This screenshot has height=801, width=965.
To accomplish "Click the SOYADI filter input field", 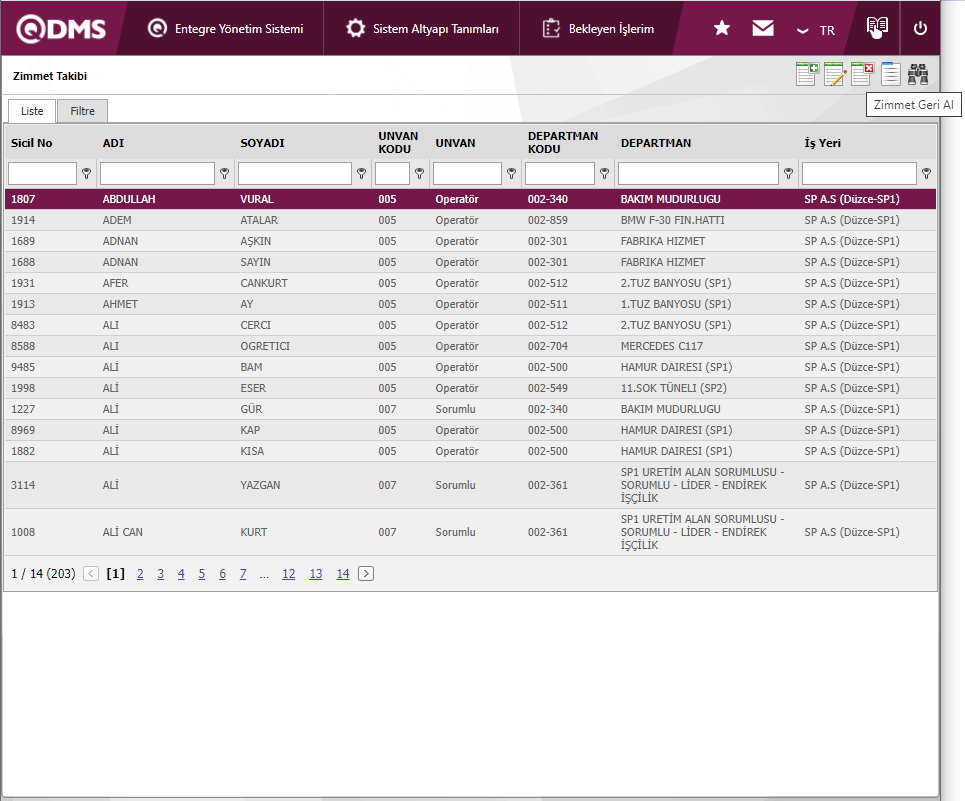I will (295, 174).
